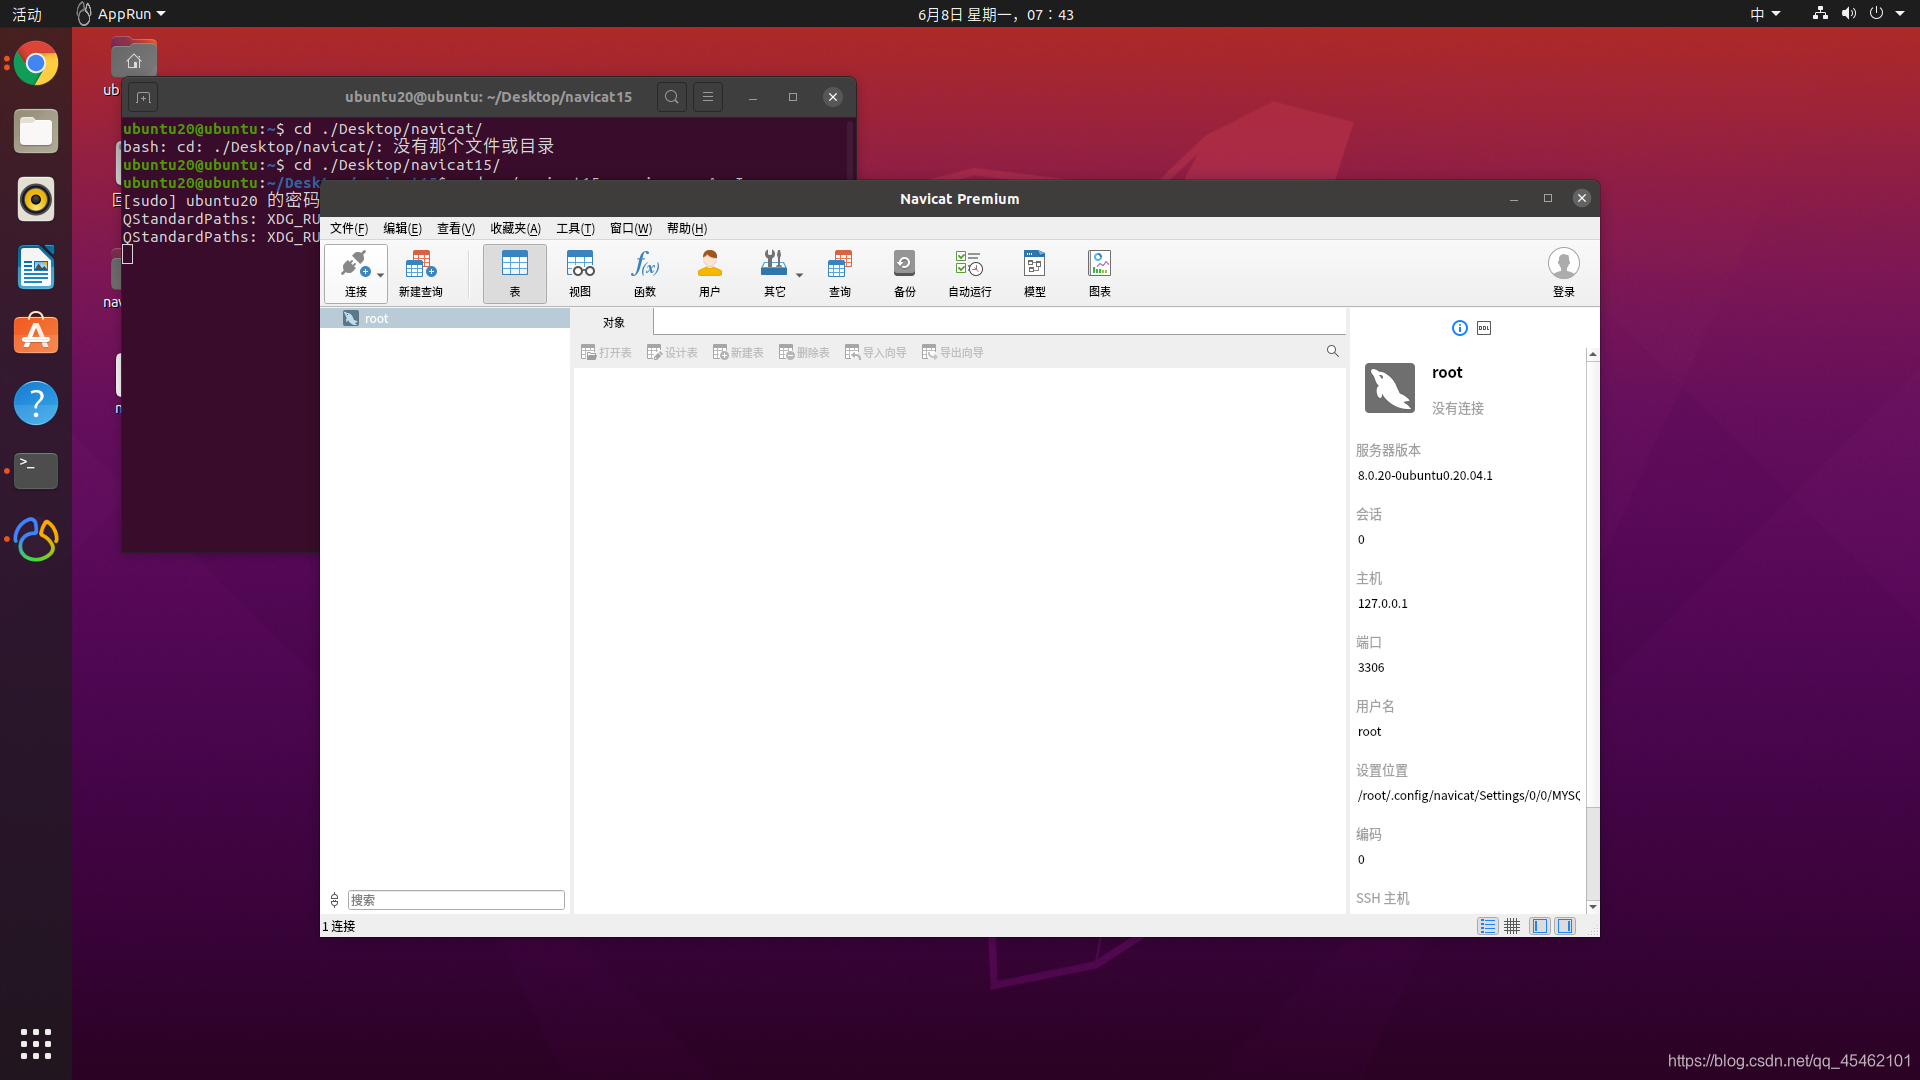Click New Table (新建表) button
This screenshot has width=1920, height=1080.
[x=738, y=352]
